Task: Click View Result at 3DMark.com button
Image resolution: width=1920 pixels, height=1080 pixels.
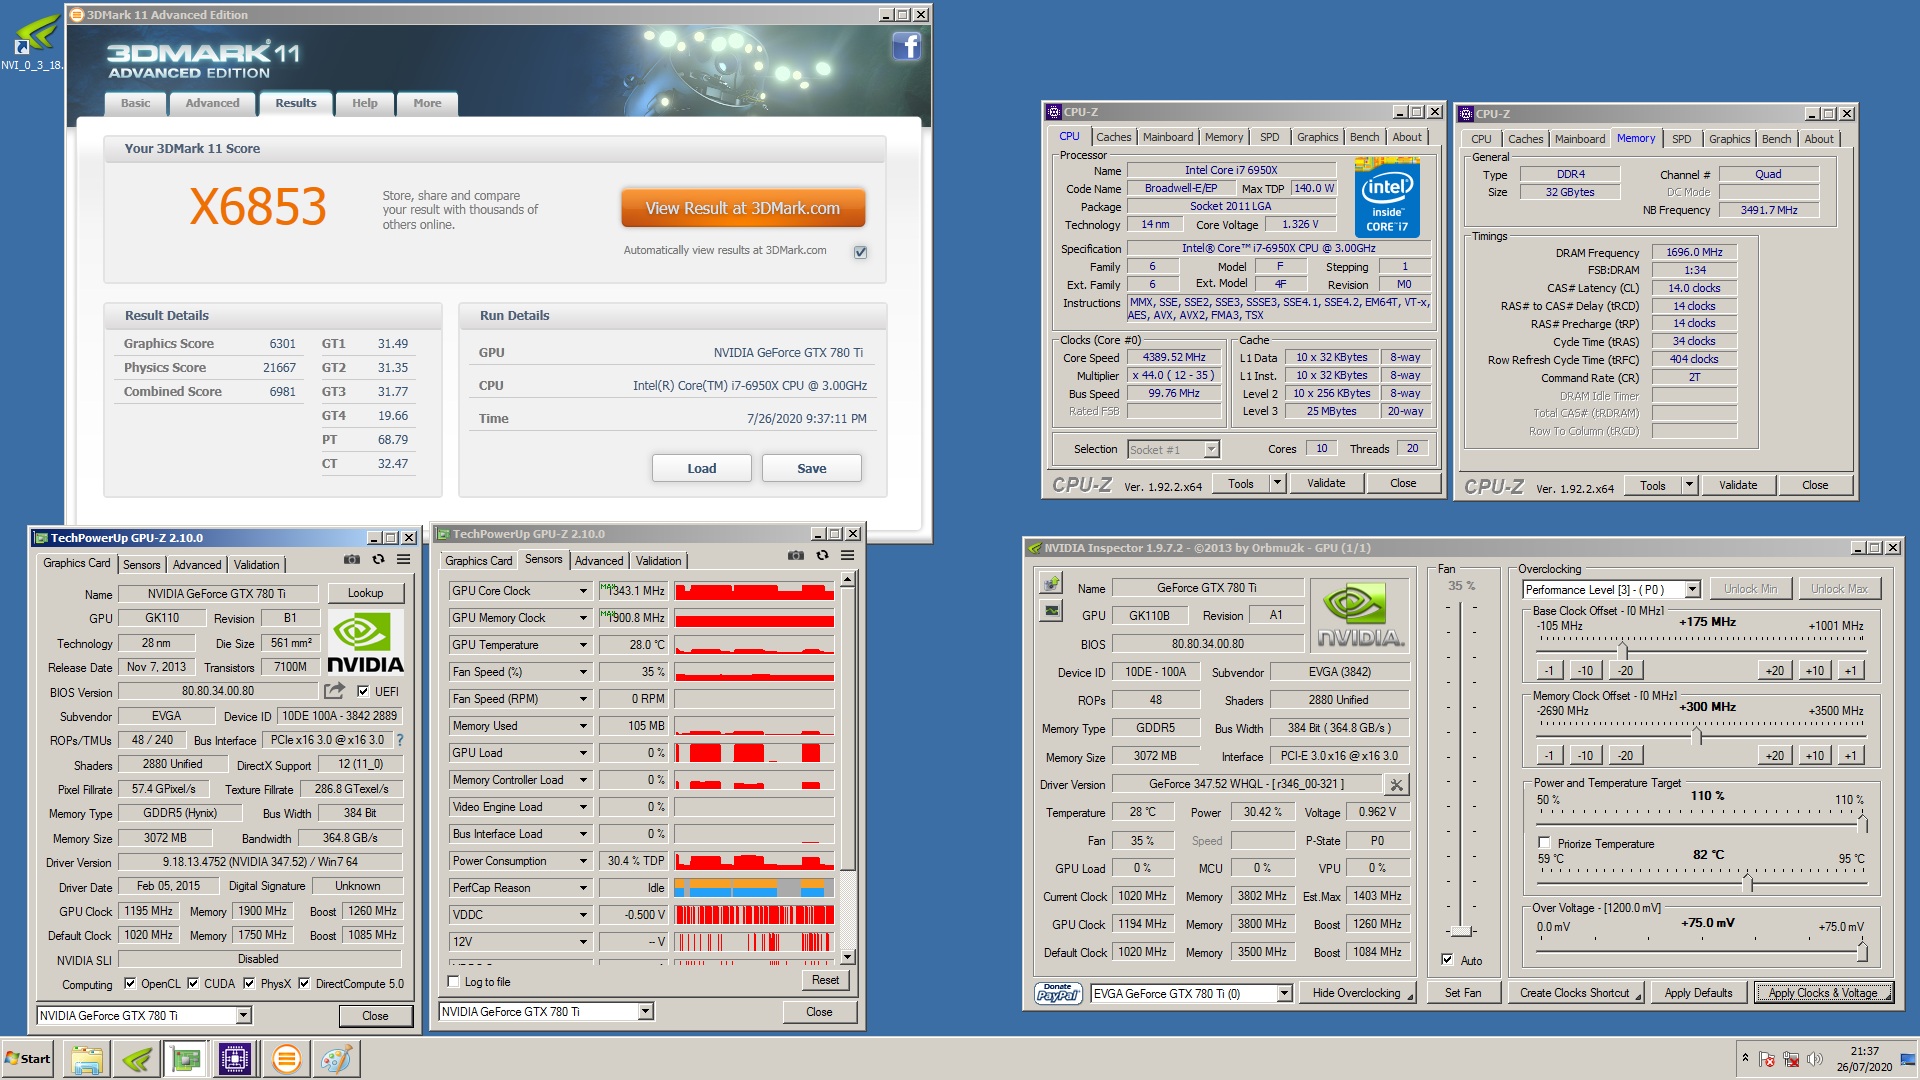Action: [x=743, y=208]
